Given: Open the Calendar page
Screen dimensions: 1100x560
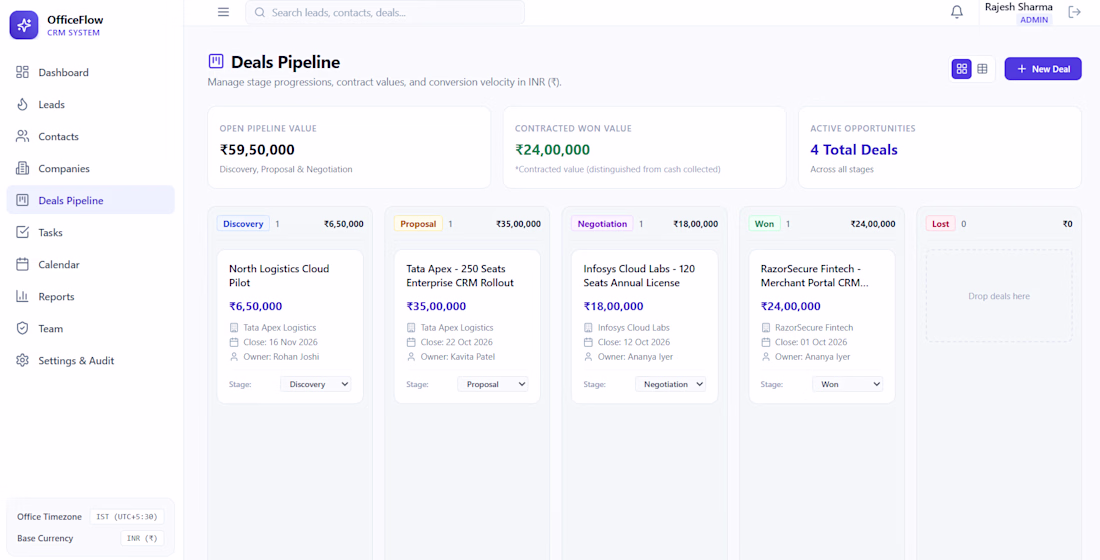Looking at the screenshot, I should point(90,265).
